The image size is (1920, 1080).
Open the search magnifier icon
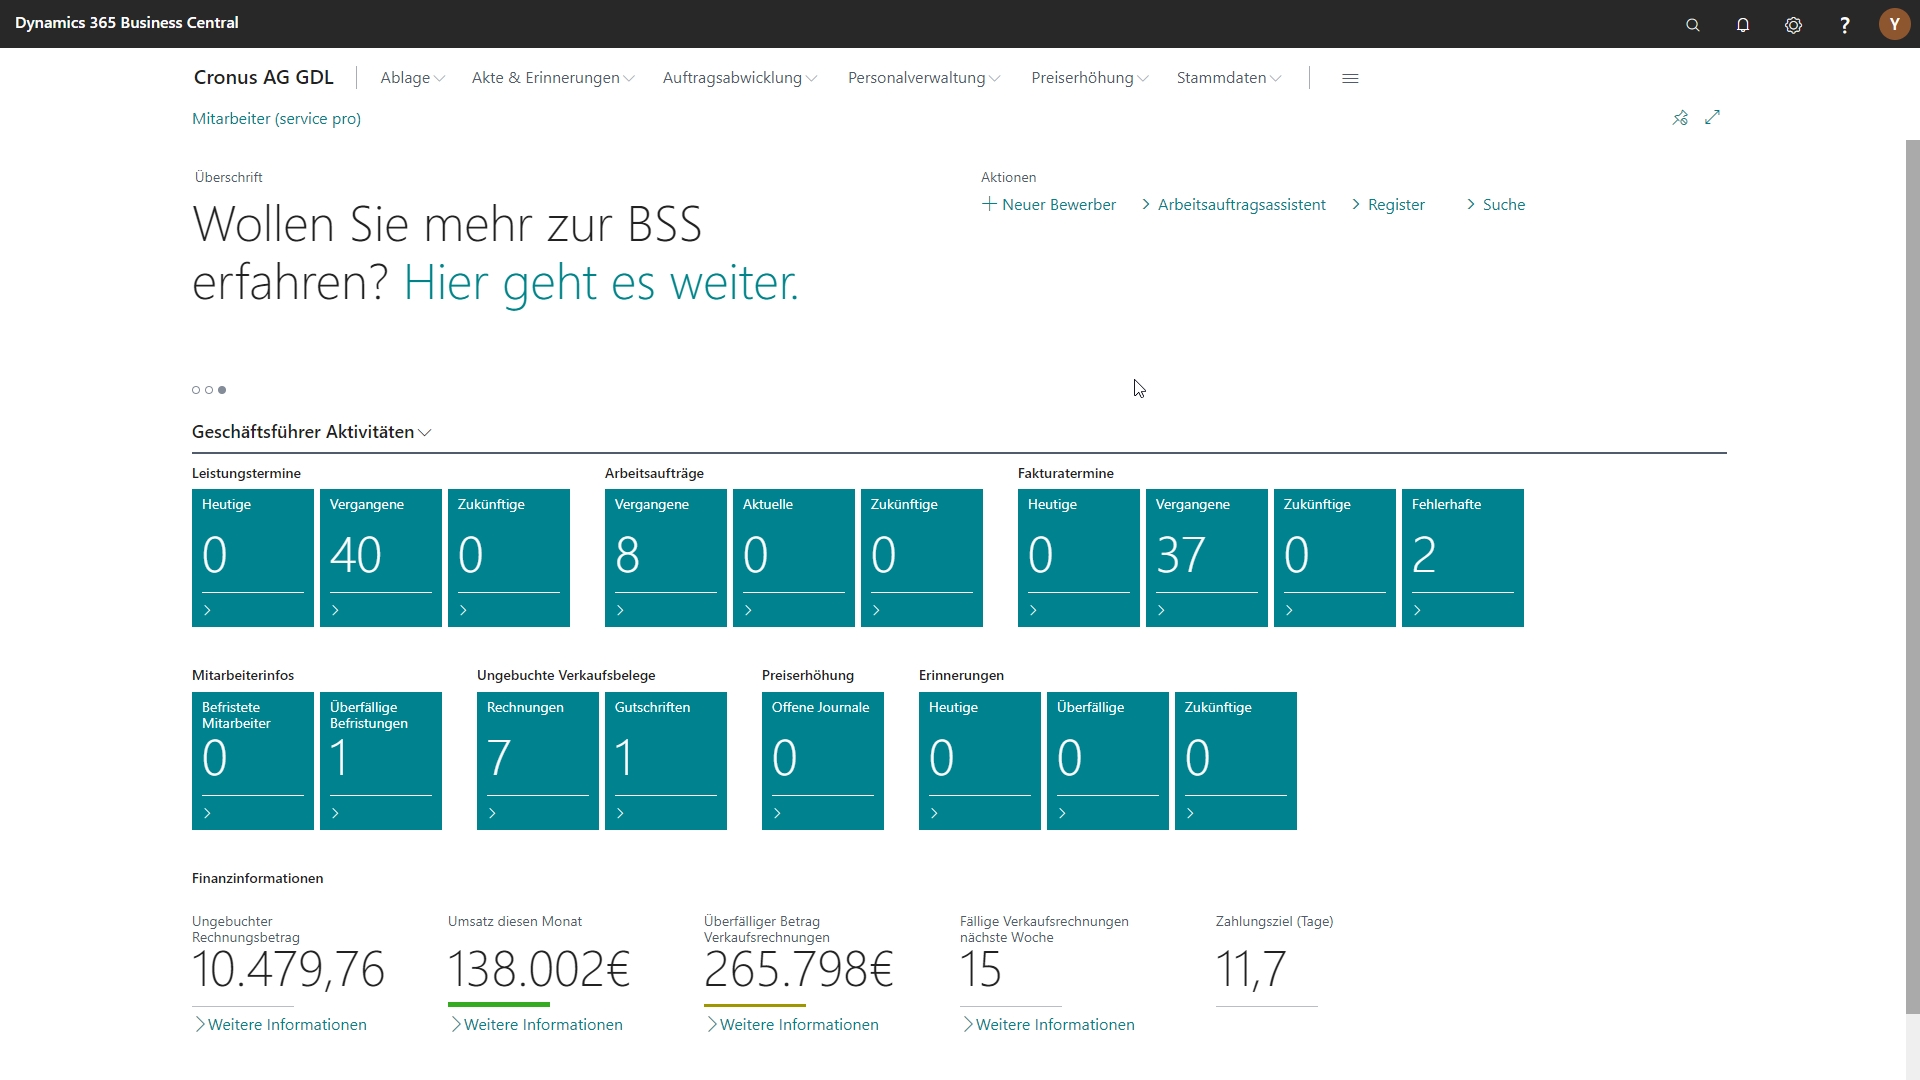point(1693,25)
